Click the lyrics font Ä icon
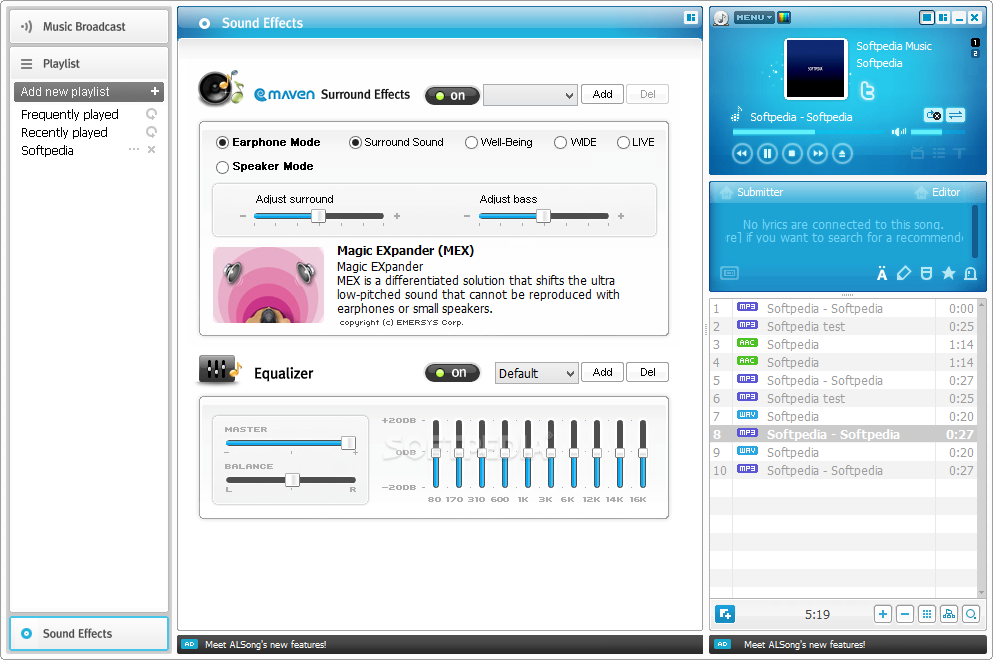The height and width of the screenshot is (660, 993). point(882,274)
